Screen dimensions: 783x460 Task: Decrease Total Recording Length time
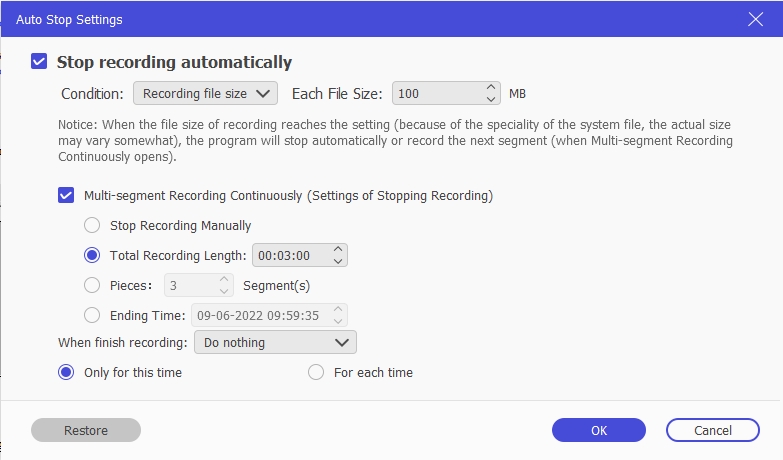click(x=338, y=261)
